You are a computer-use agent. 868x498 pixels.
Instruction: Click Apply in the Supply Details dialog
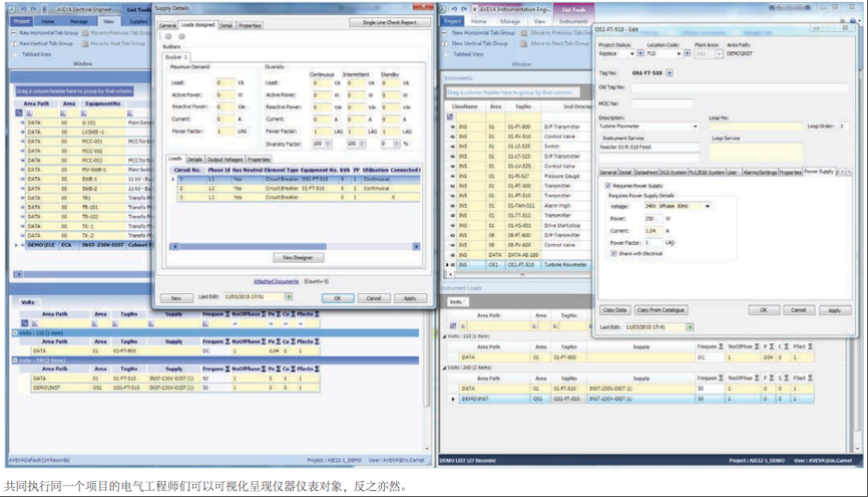point(410,298)
